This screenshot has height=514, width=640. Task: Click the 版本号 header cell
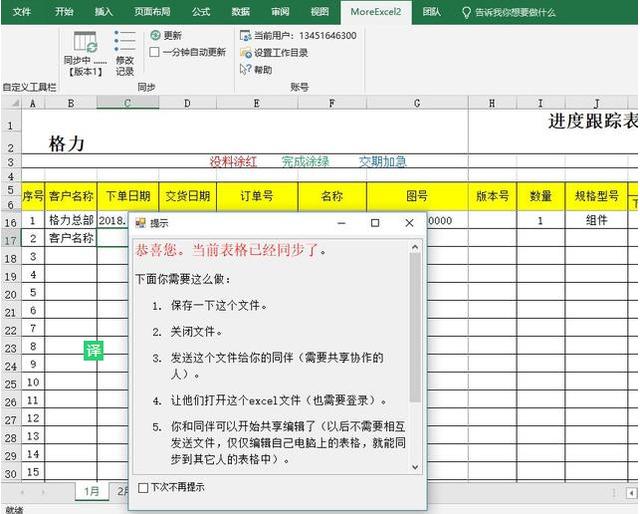pos(493,196)
